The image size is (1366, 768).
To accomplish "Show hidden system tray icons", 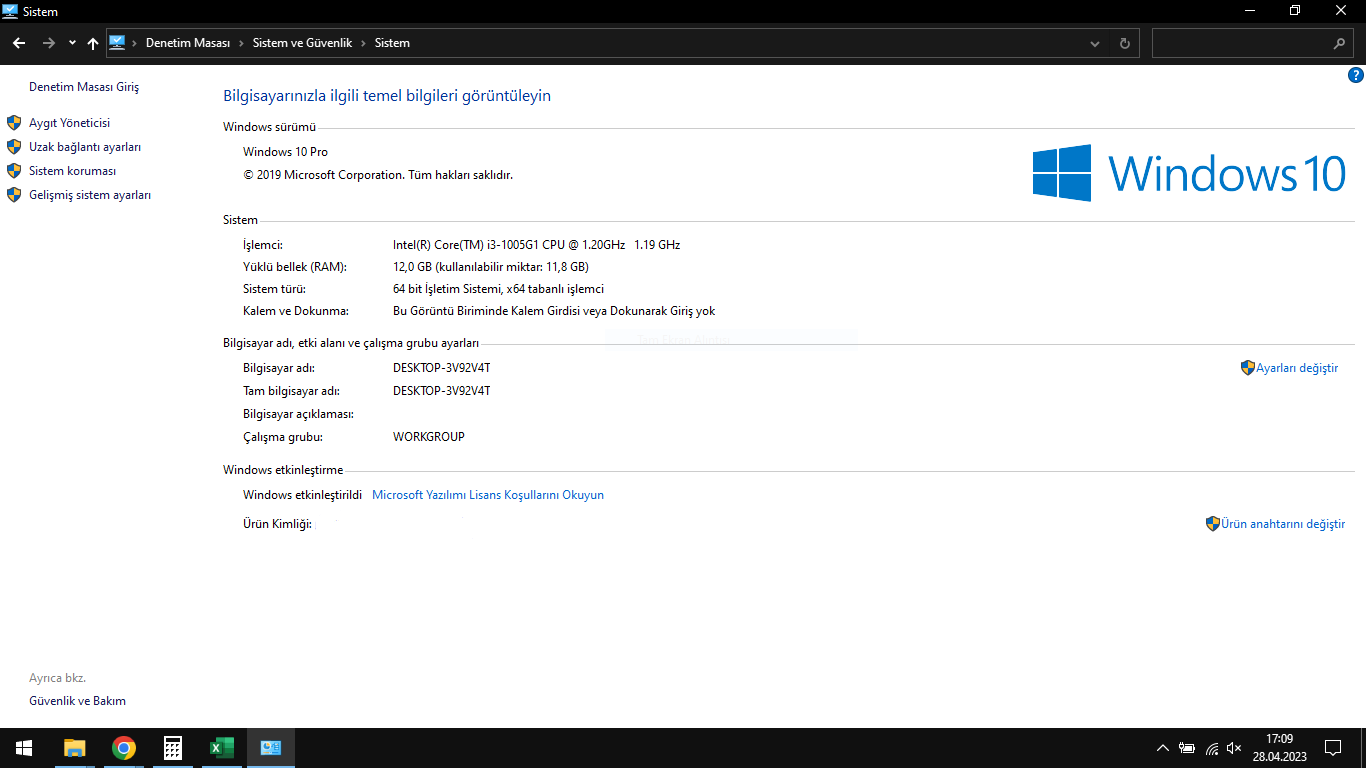I will [1162, 748].
